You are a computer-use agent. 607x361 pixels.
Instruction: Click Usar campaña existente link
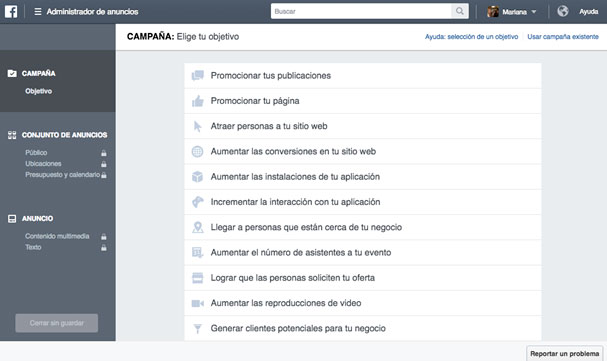[x=563, y=37]
